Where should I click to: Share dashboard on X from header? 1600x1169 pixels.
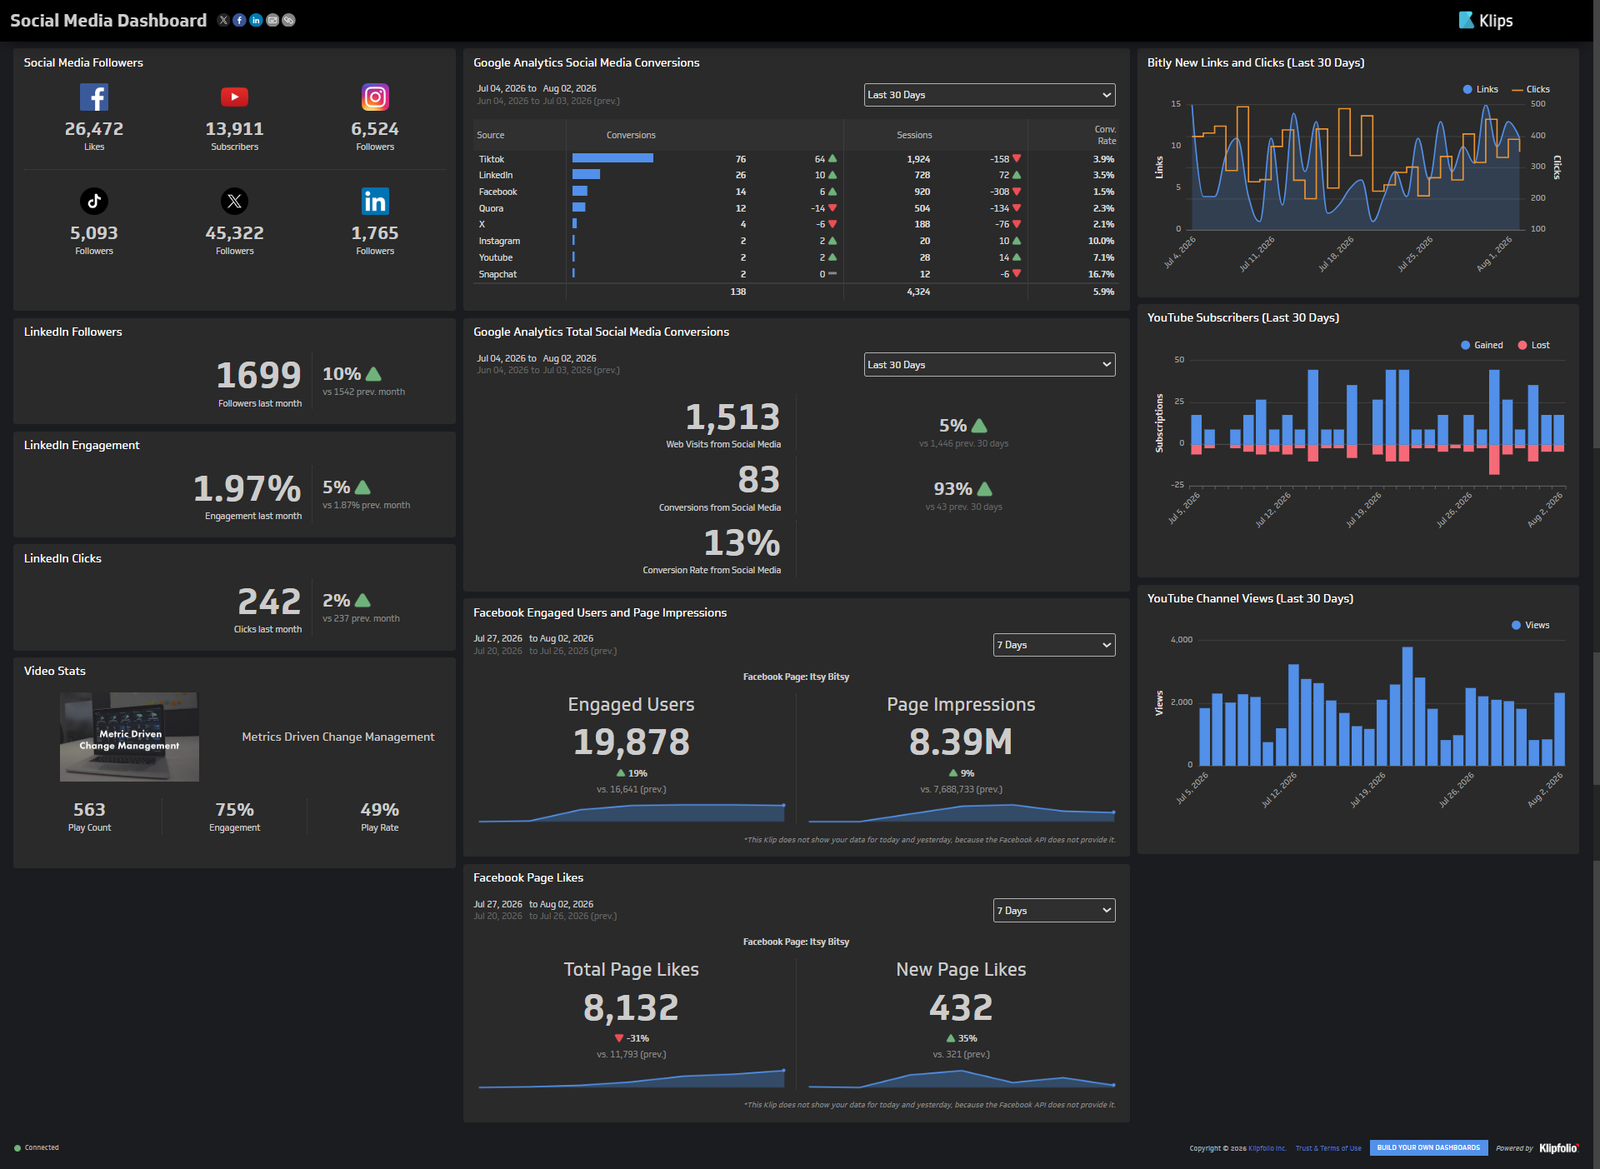[x=223, y=20]
